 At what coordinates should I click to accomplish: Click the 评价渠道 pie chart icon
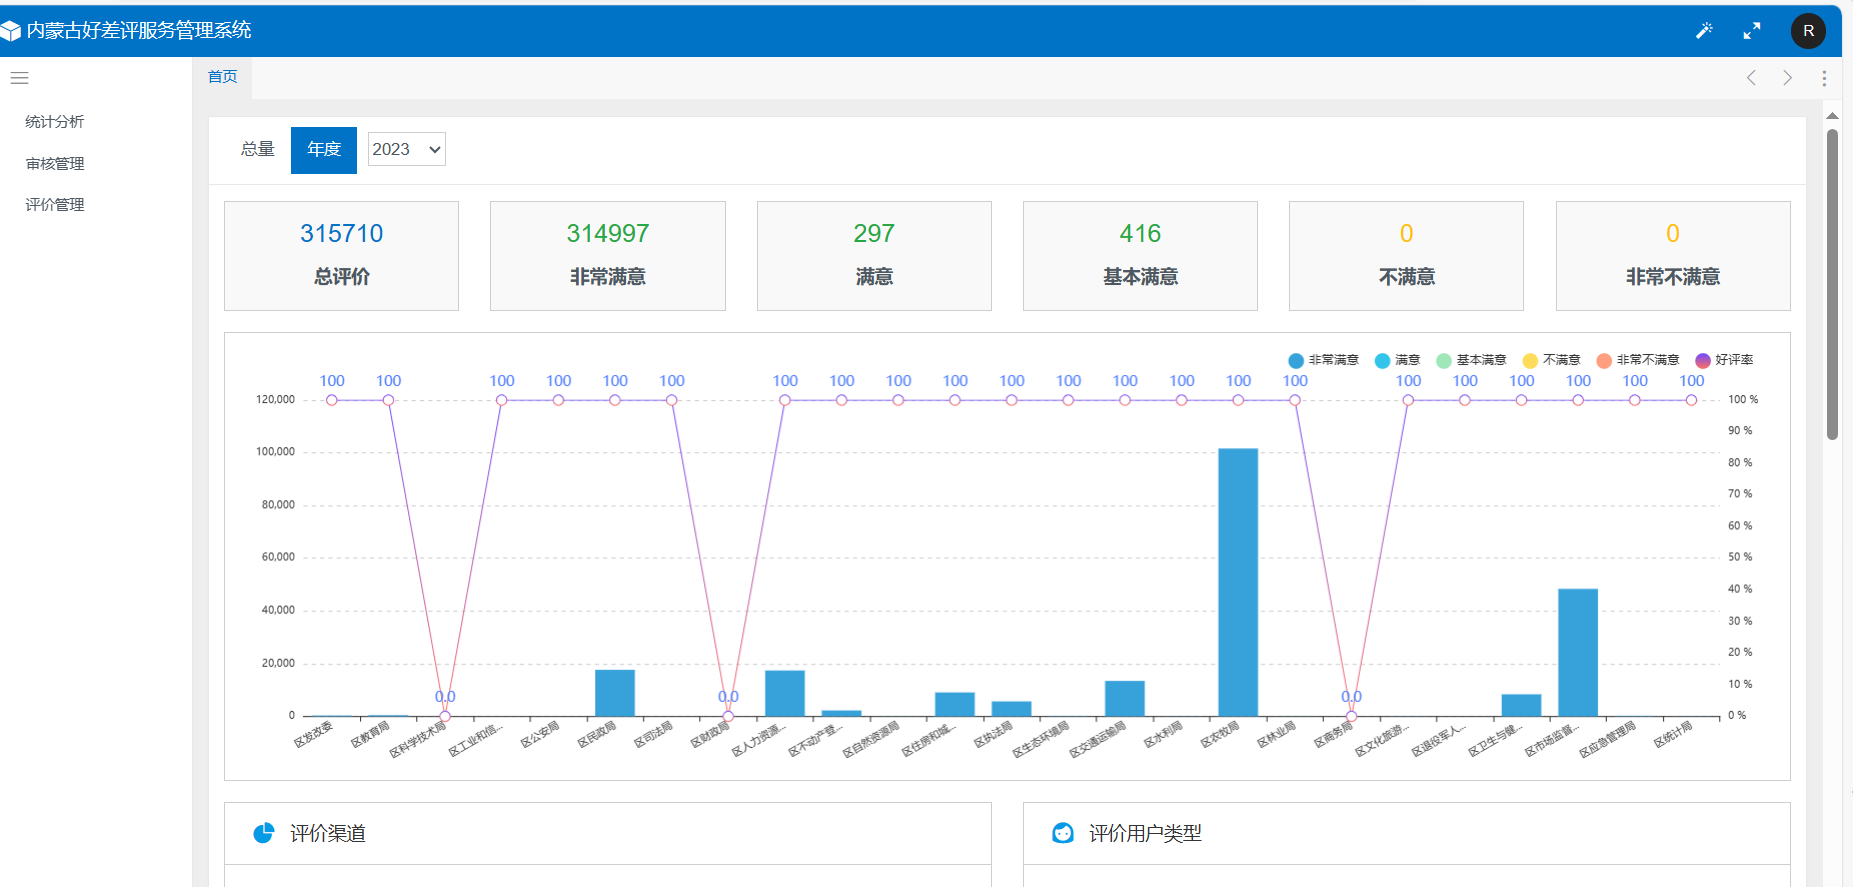(x=264, y=833)
